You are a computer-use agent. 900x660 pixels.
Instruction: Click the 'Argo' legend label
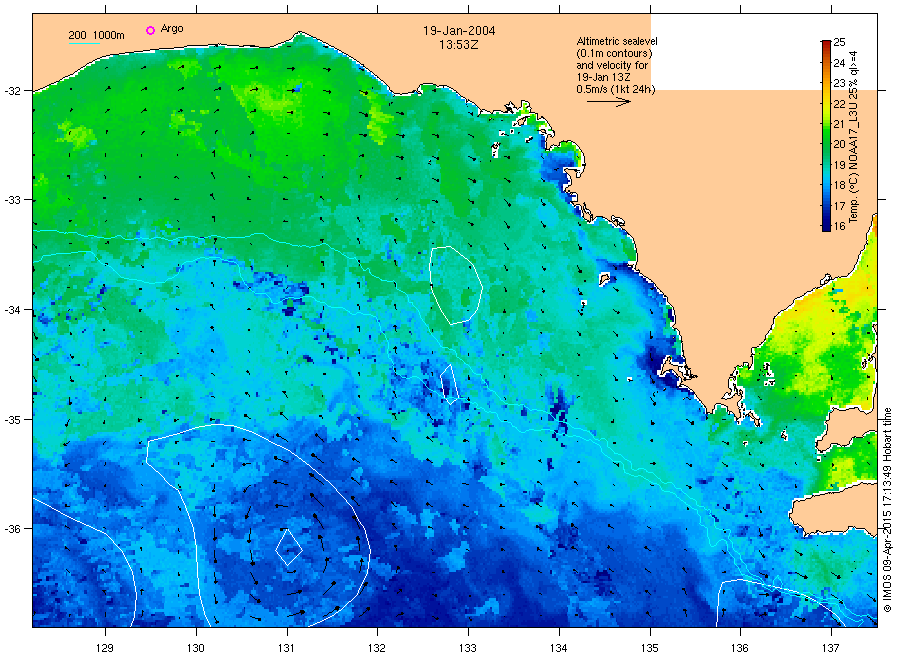click(x=172, y=29)
